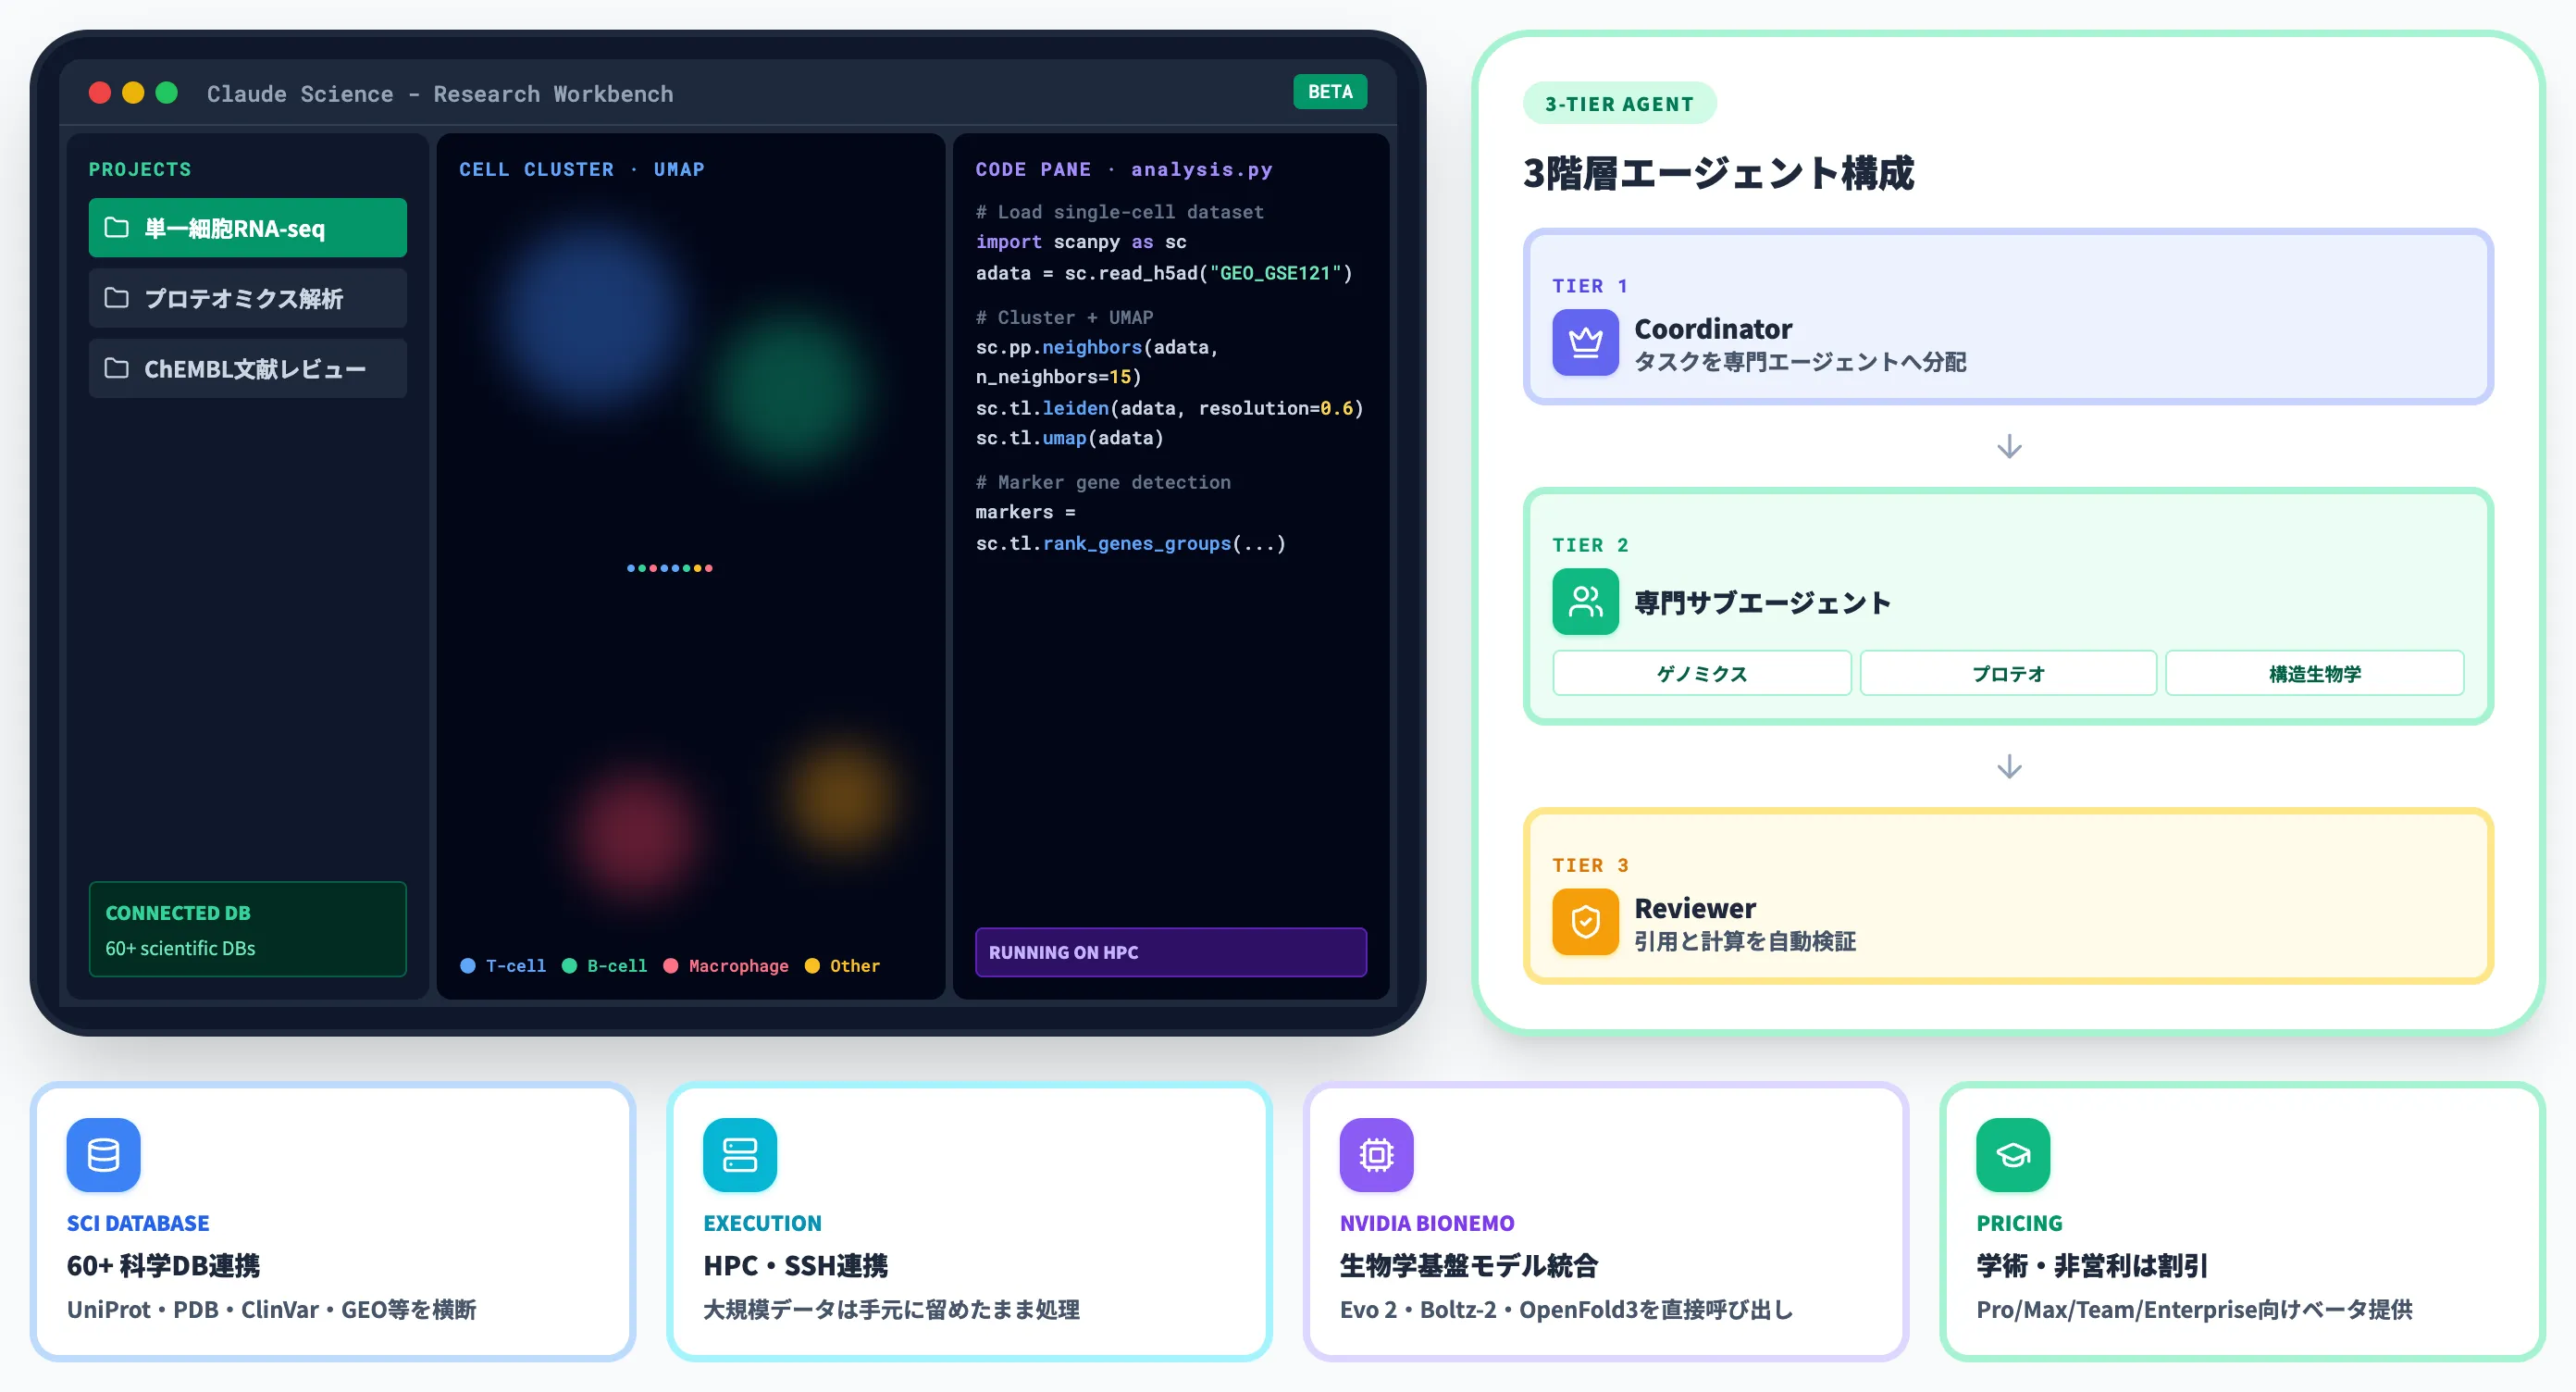
Task: Click the CONNECTED DB panel
Action: (x=247, y=929)
